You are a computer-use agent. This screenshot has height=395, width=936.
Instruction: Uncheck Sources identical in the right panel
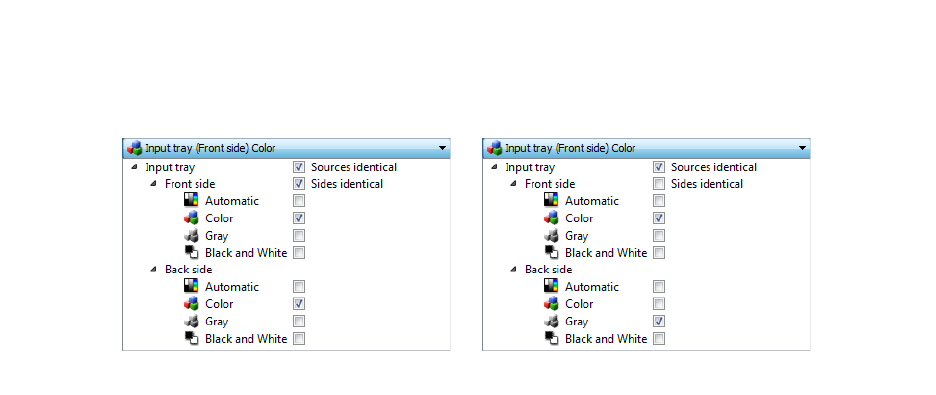tap(659, 167)
